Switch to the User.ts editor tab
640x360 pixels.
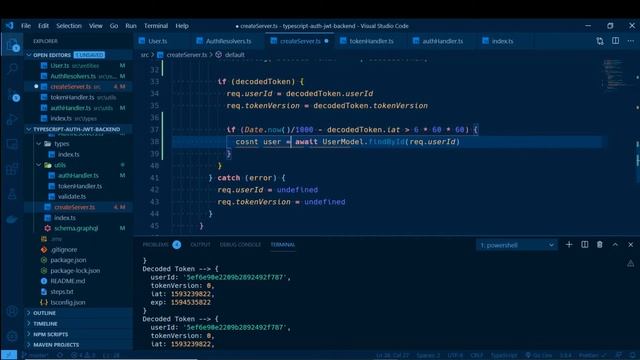tap(158, 41)
